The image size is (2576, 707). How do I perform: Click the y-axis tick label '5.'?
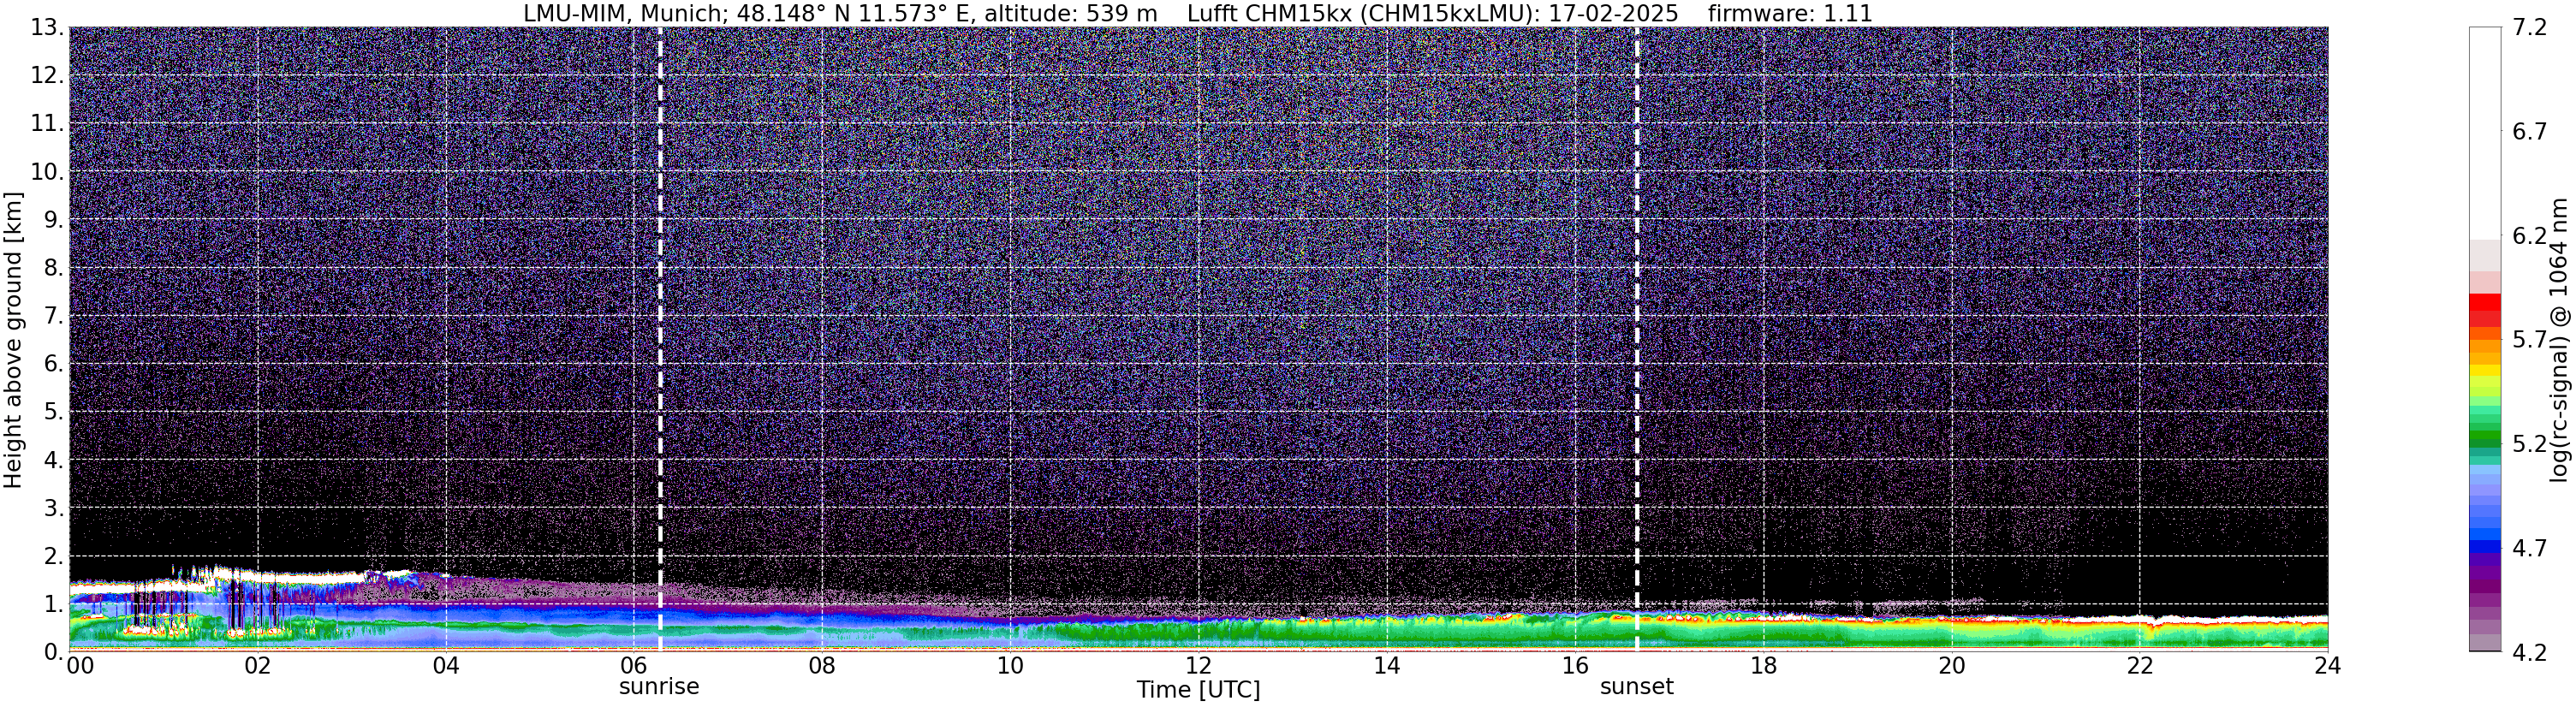[54, 412]
